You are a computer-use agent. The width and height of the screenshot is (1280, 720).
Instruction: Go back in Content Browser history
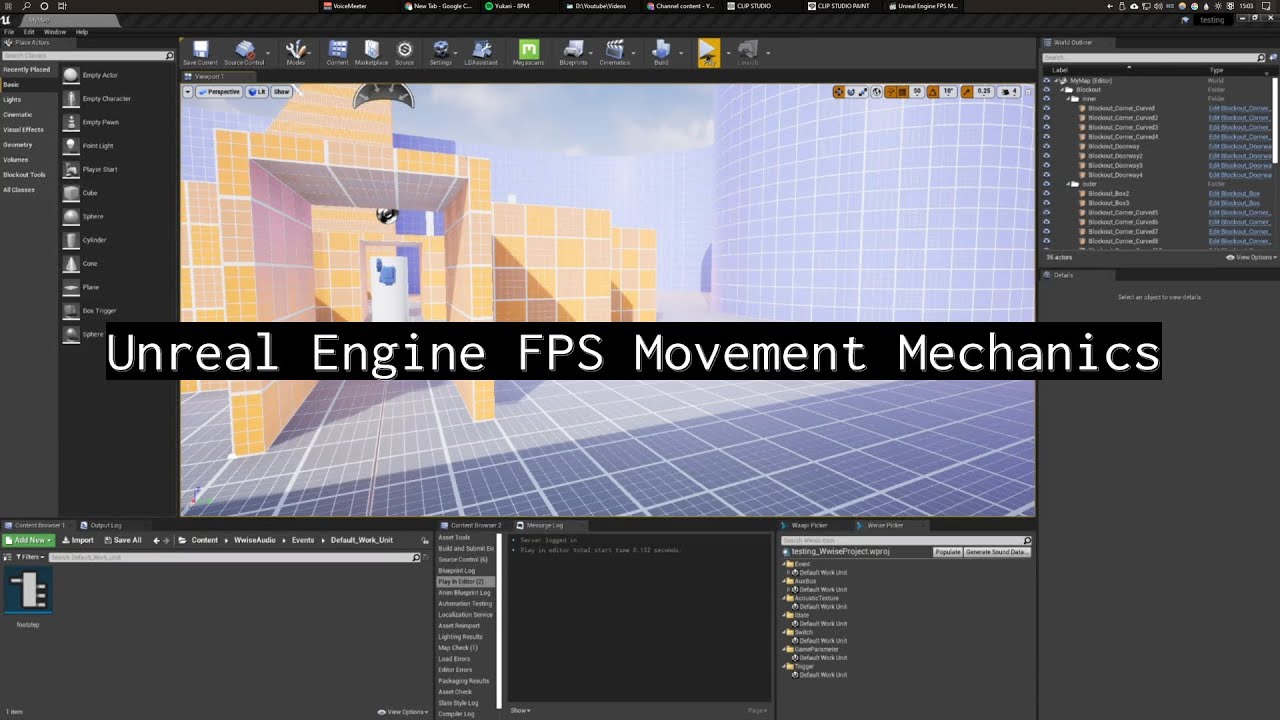click(156, 540)
